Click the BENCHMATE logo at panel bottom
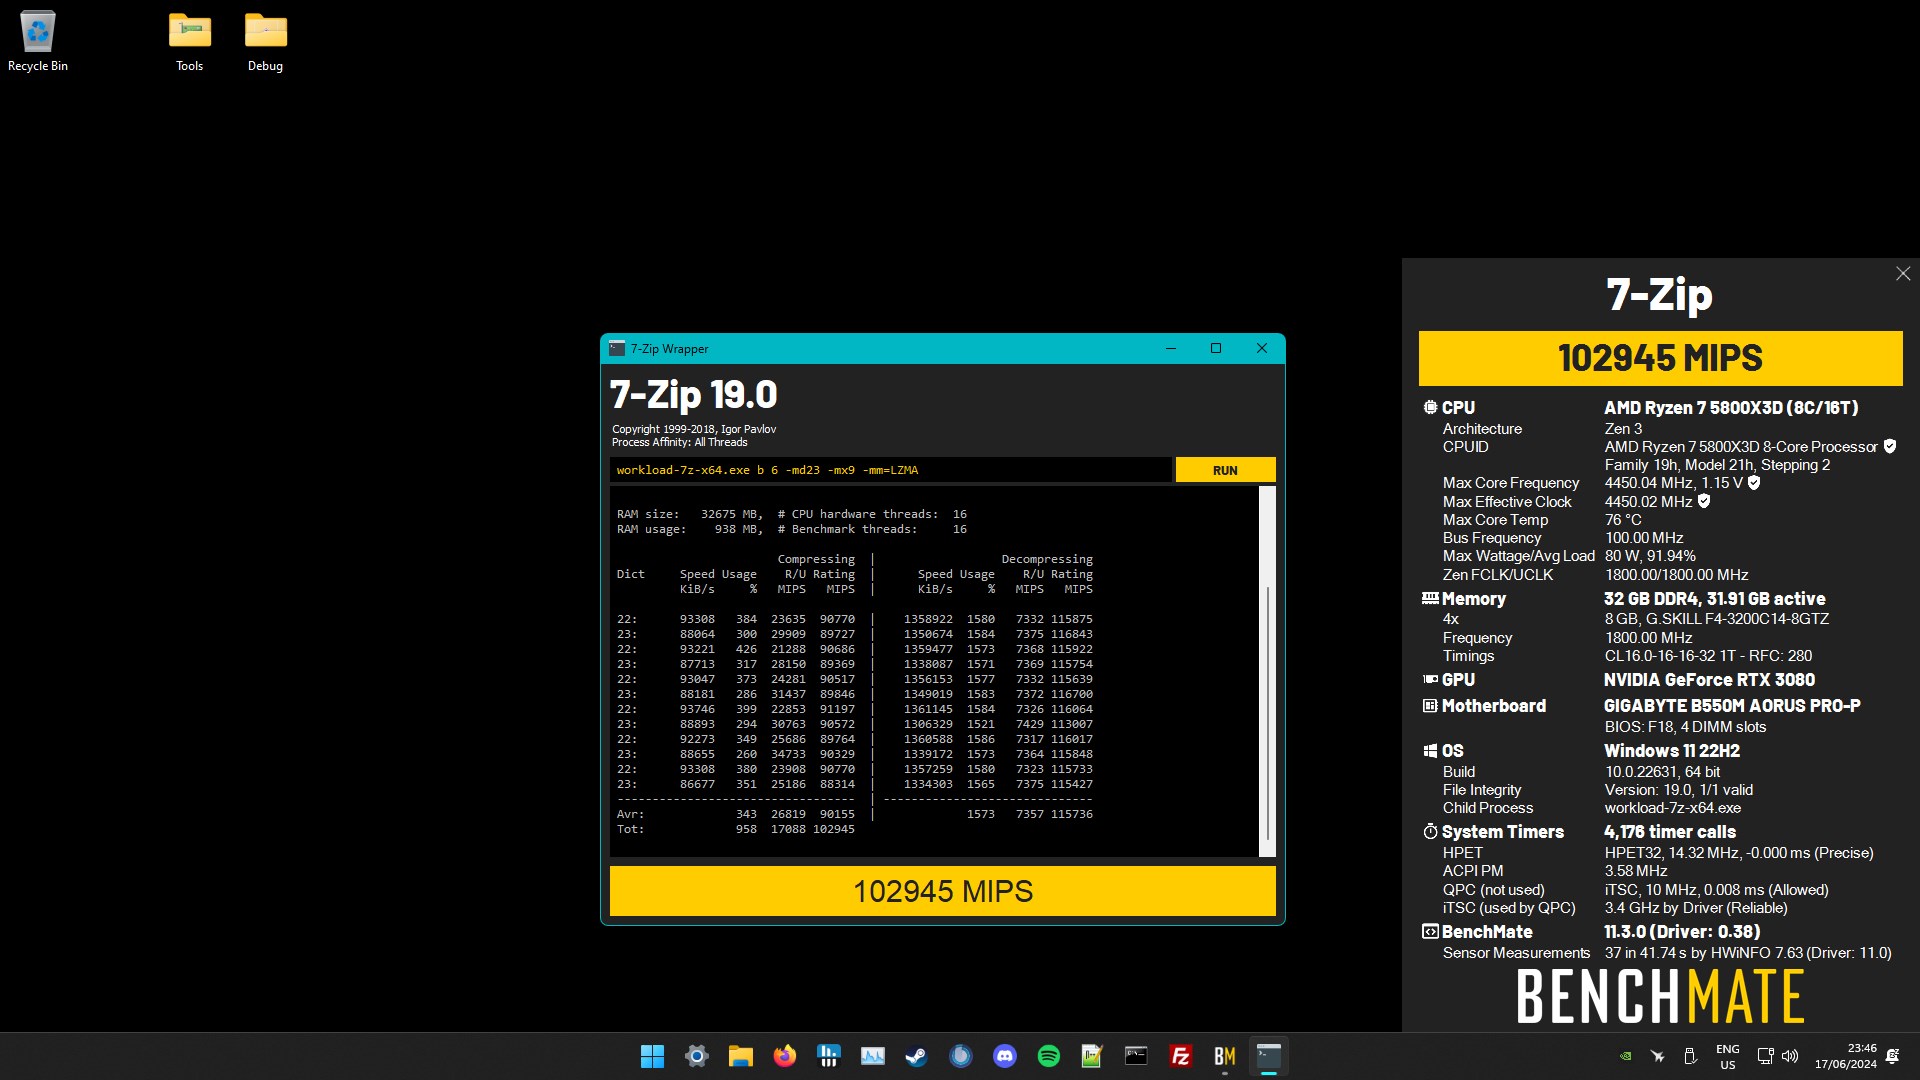1920x1080 pixels. tap(1660, 996)
